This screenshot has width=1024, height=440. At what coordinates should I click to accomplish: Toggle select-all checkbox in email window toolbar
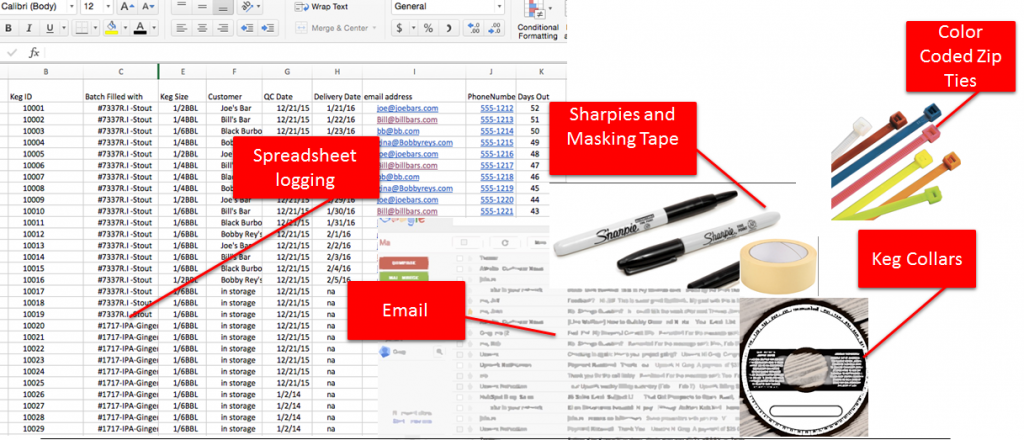pos(463,242)
